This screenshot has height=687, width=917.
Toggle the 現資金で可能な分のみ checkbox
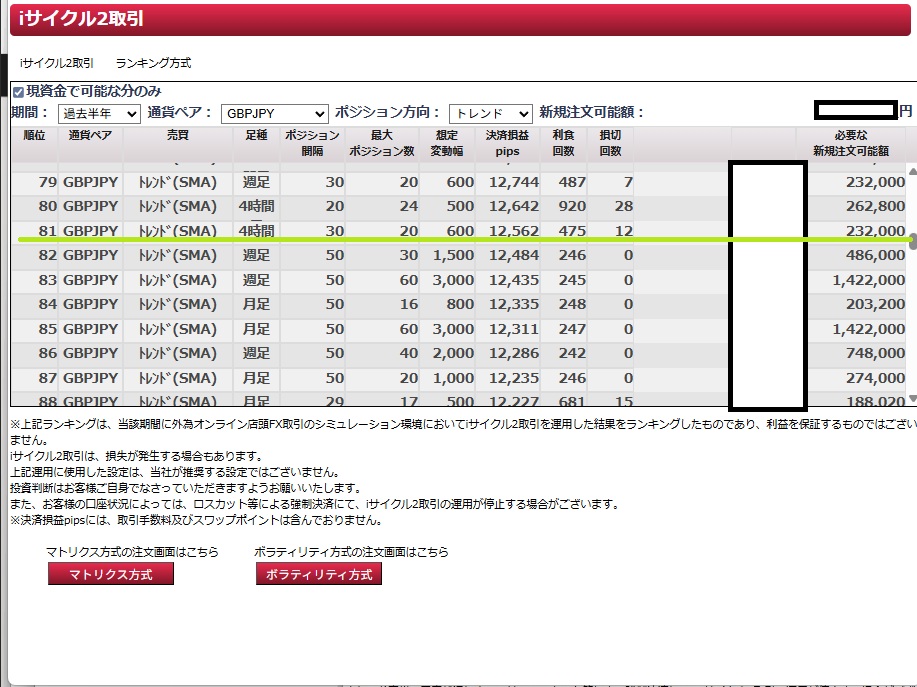click(17, 92)
